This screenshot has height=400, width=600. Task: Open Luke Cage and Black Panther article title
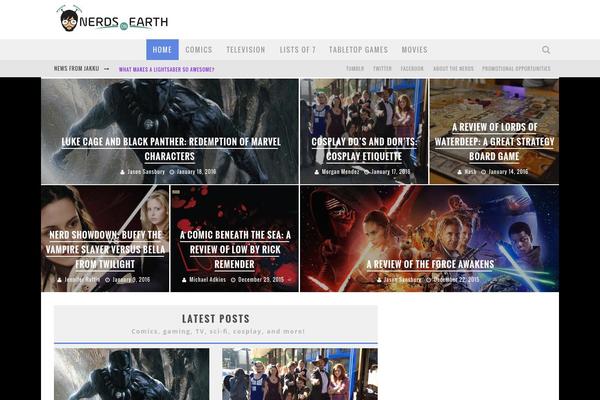coord(171,149)
